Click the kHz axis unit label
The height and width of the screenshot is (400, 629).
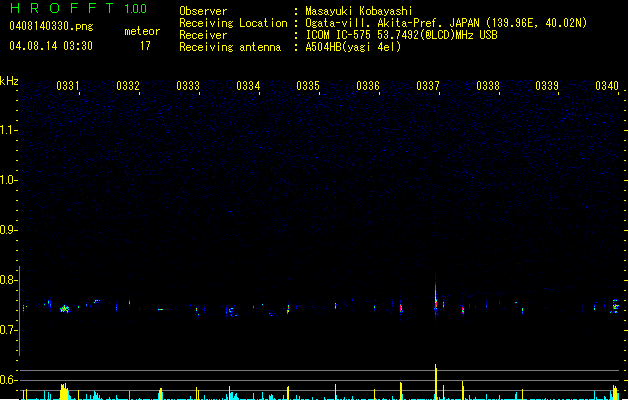[9, 81]
